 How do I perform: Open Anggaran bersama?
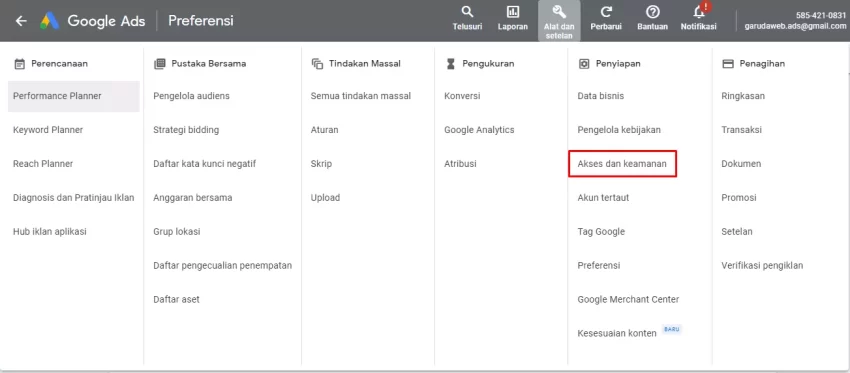pyautogui.click(x=192, y=198)
